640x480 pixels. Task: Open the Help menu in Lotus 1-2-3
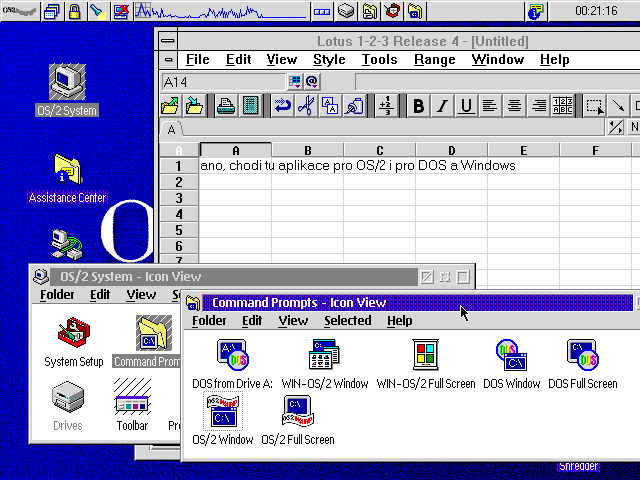pos(554,60)
